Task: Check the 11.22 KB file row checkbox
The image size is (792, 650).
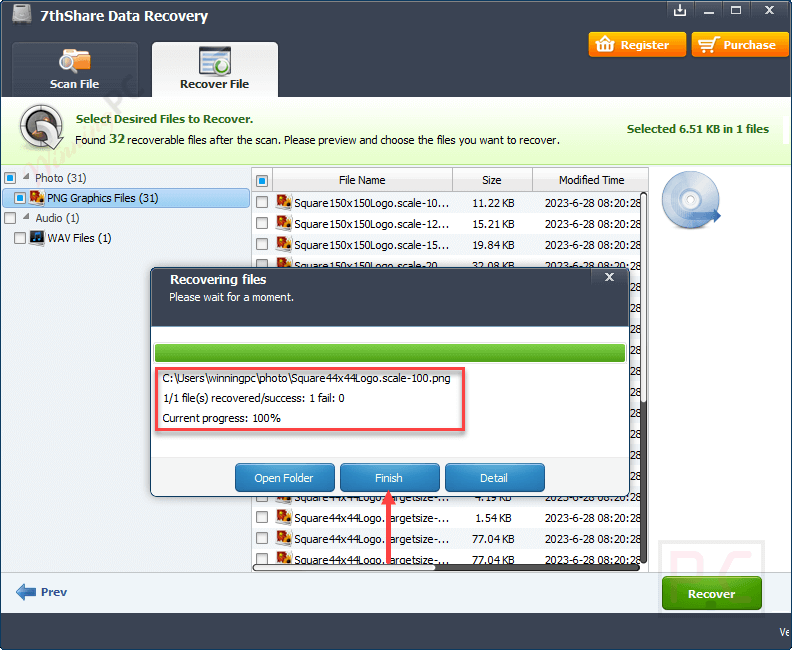Action: pyautogui.click(x=262, y=203)
